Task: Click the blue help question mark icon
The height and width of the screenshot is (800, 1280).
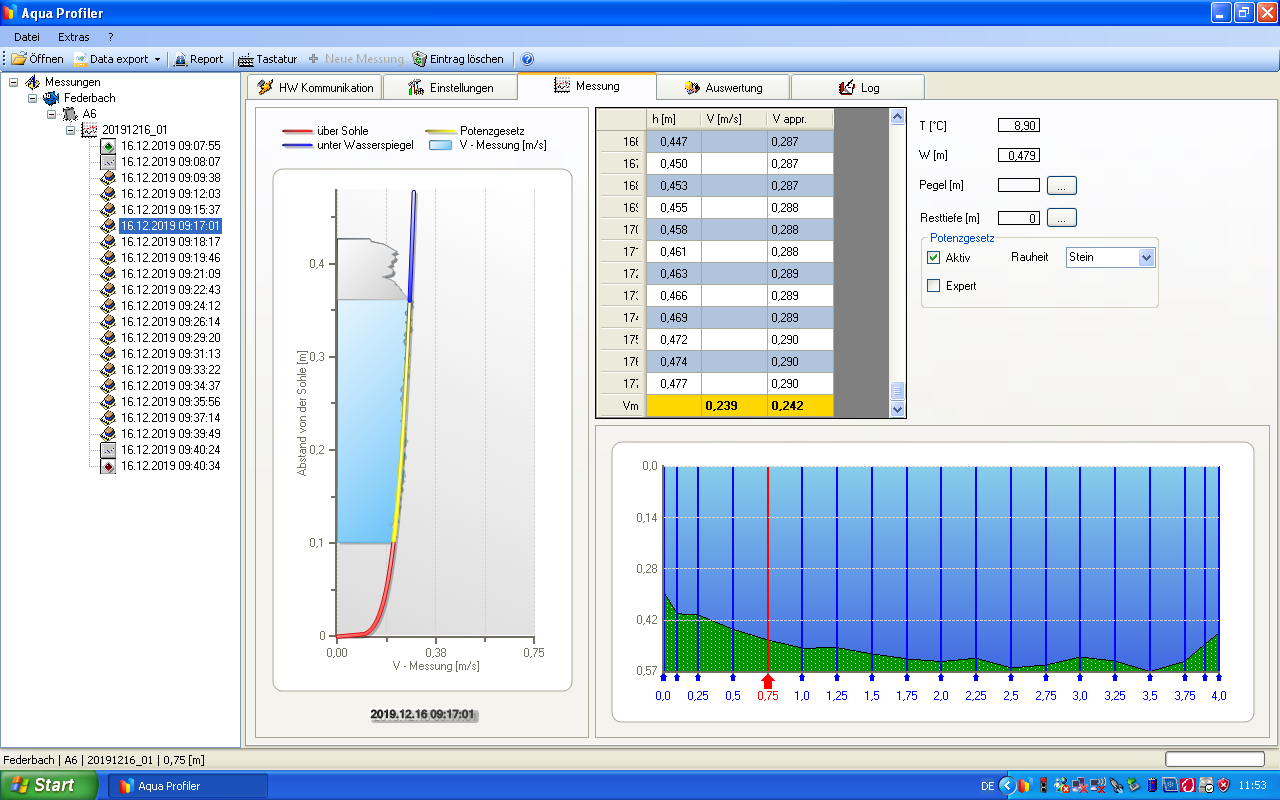Action: [528, 59]
